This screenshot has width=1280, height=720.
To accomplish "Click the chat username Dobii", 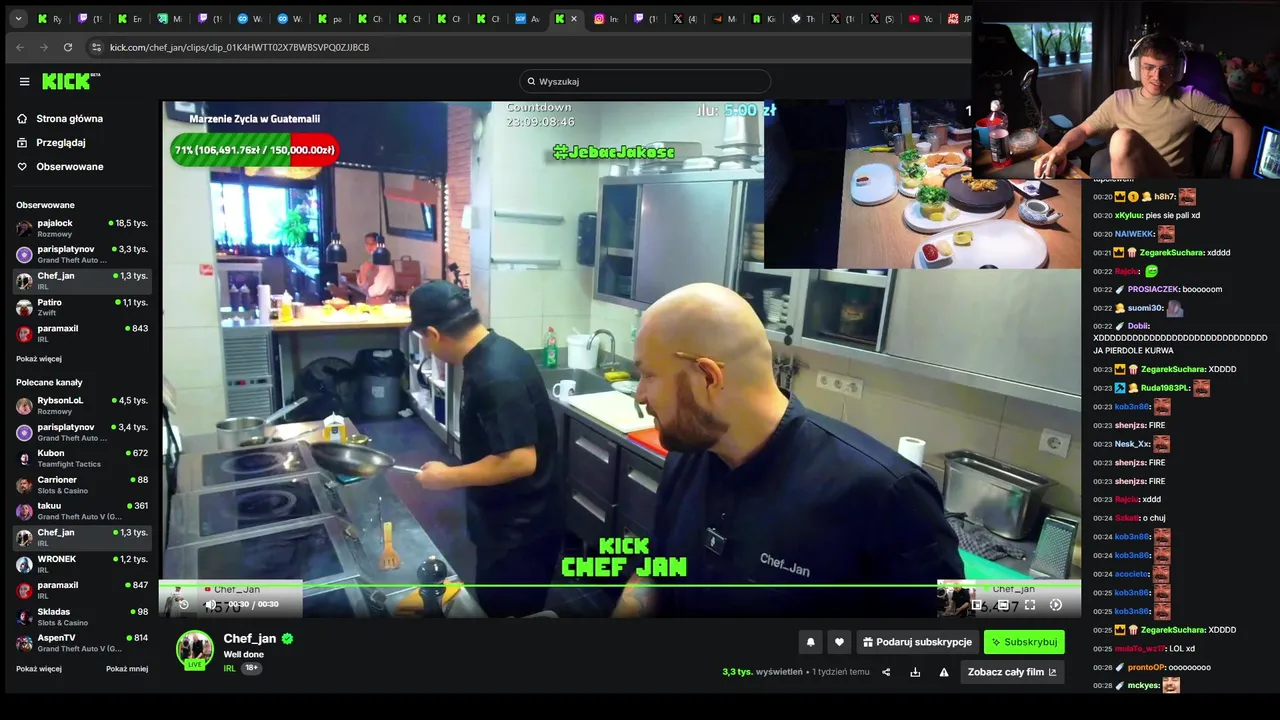I will click(x=1138, y=326).
